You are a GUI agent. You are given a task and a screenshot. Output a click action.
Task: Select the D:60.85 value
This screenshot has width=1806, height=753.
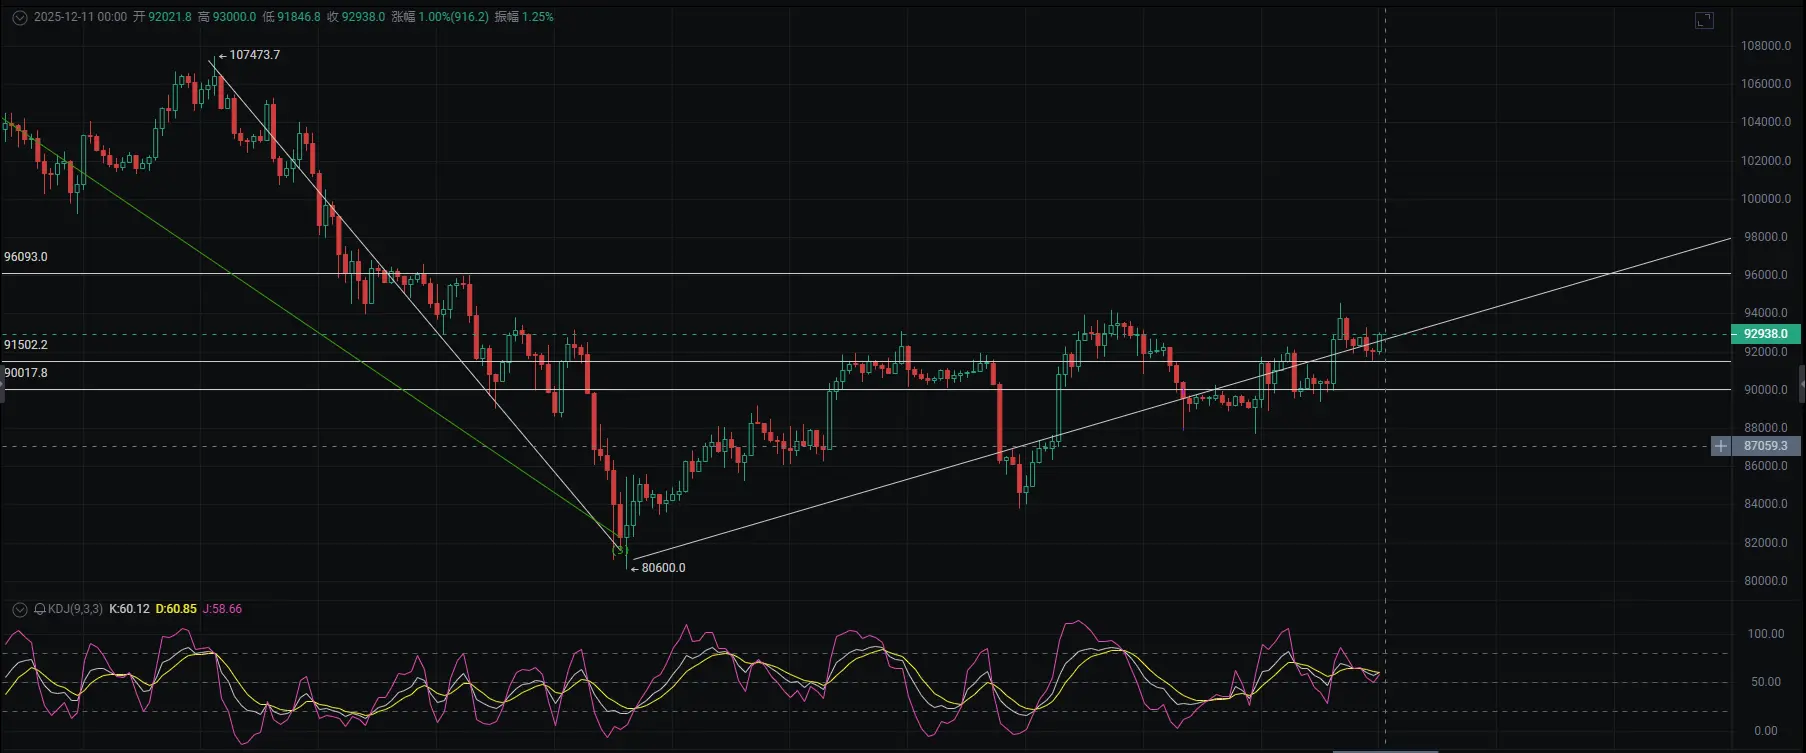(x=176, y=609)
